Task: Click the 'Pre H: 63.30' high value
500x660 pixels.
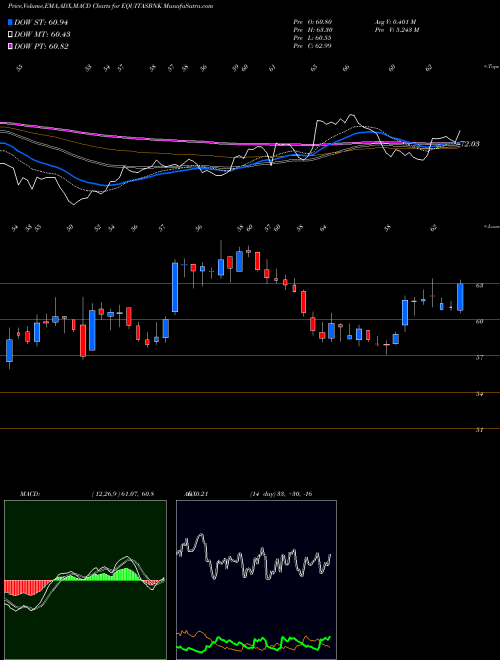Action: (x=312, y=30)
